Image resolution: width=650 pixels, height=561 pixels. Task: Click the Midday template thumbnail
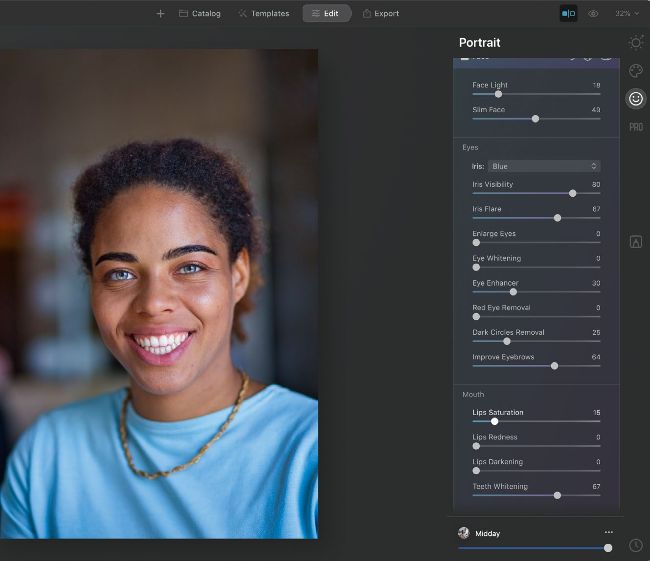[x=464, y=533]
